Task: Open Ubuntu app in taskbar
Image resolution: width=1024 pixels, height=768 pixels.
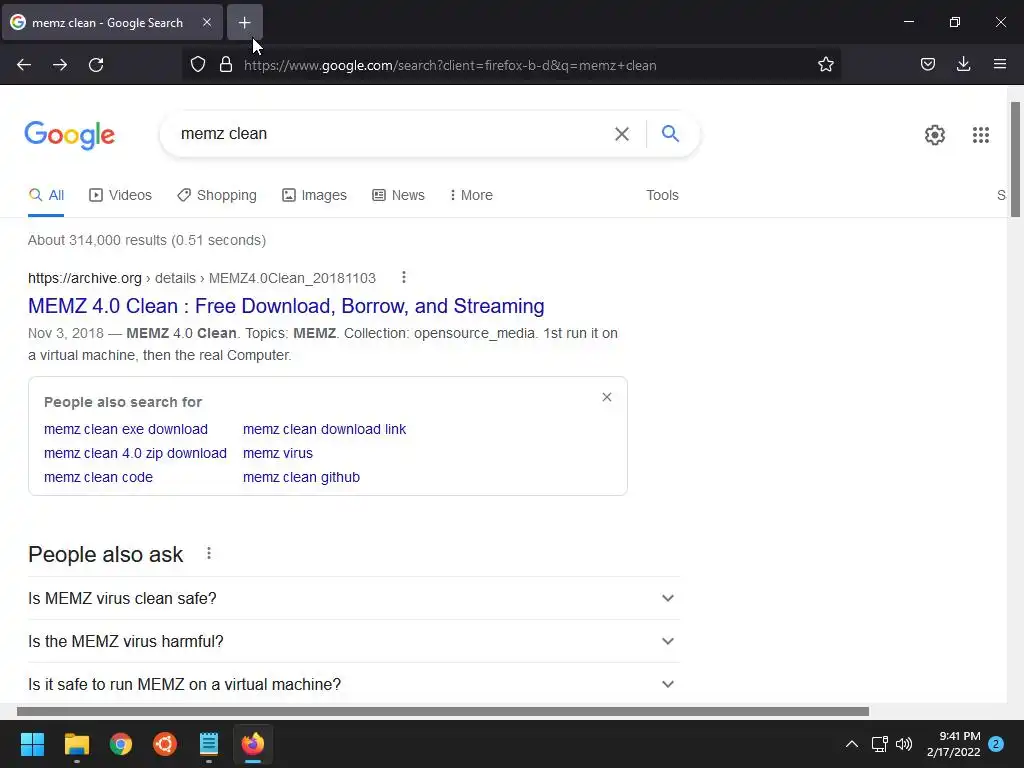Action: (x=165, y=744)
